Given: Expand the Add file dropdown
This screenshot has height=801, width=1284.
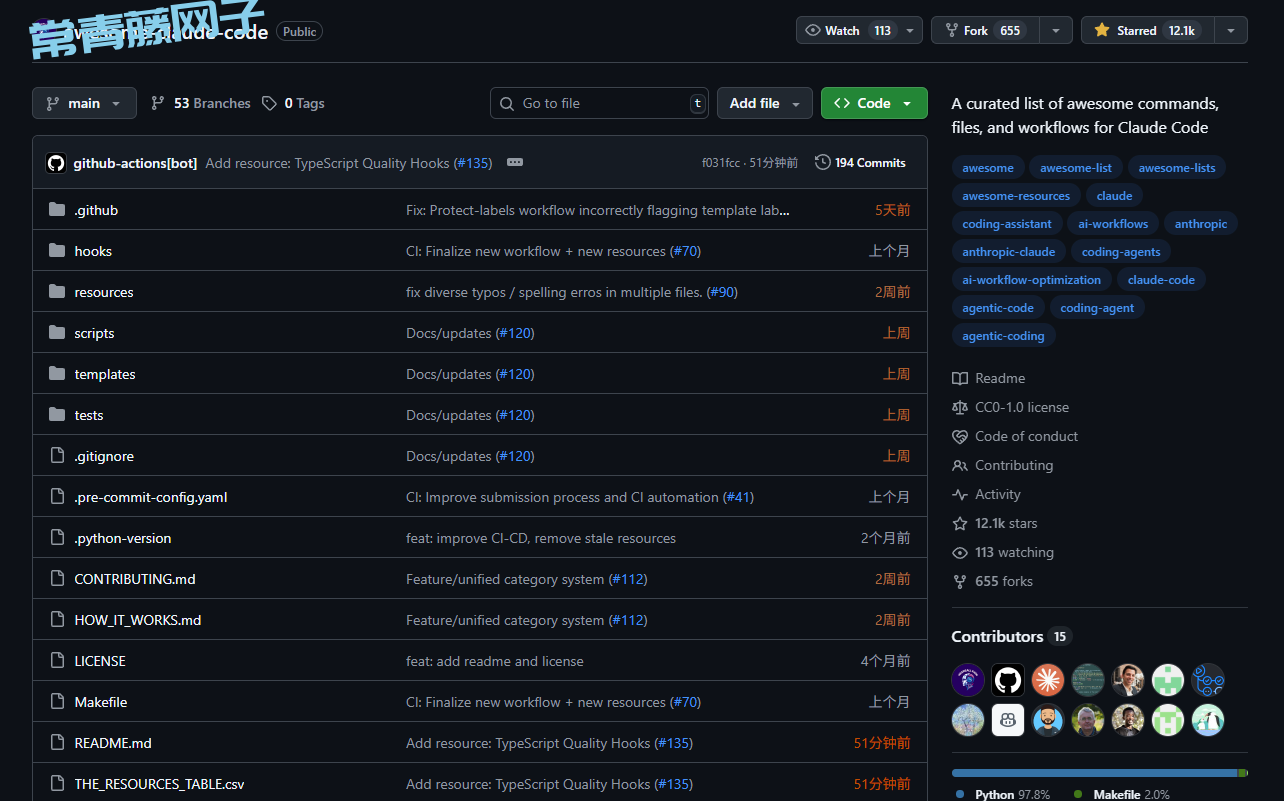Looking at the screenshot, I should click(765, 103).
